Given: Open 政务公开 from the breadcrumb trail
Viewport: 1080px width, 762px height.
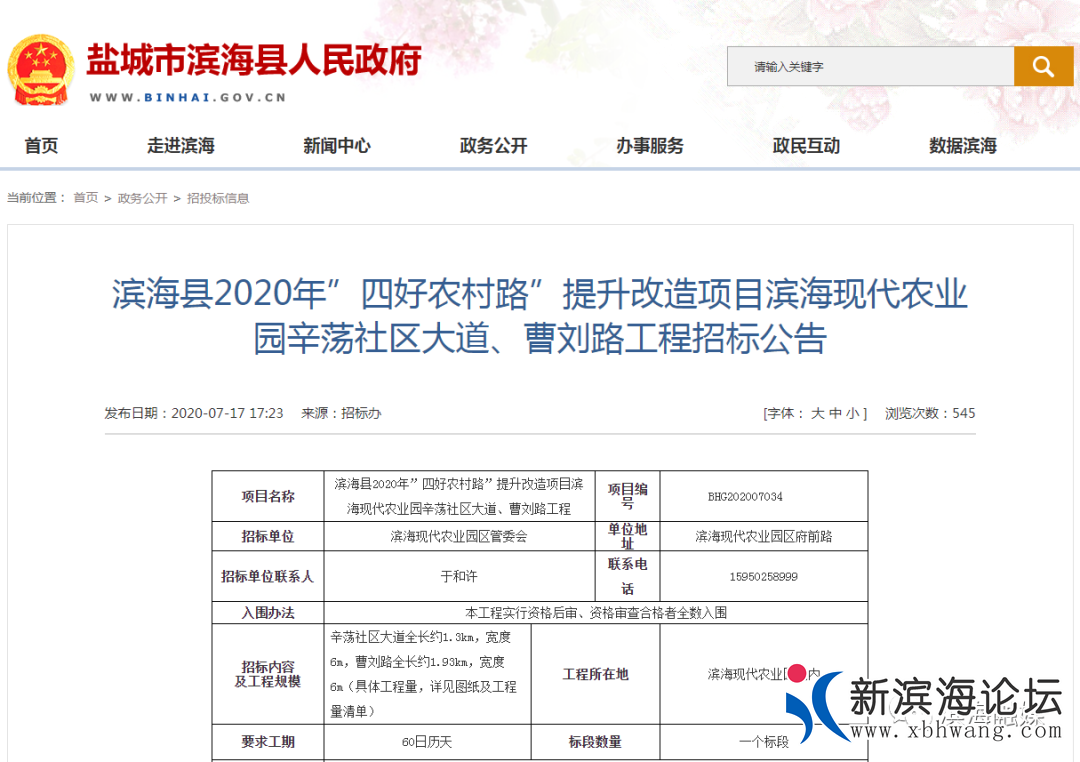Looking at the screenshot, I should (142, 198).
